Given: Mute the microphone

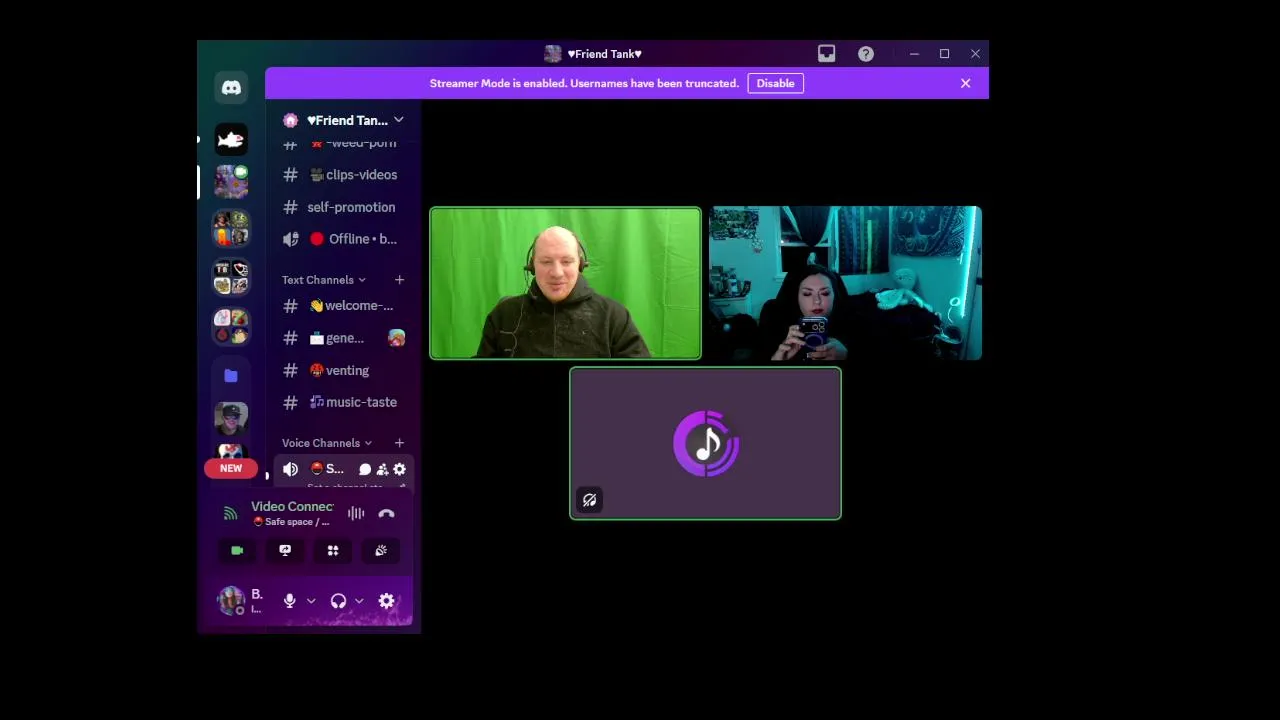Looking at the screenshot, I should (290, 601).
